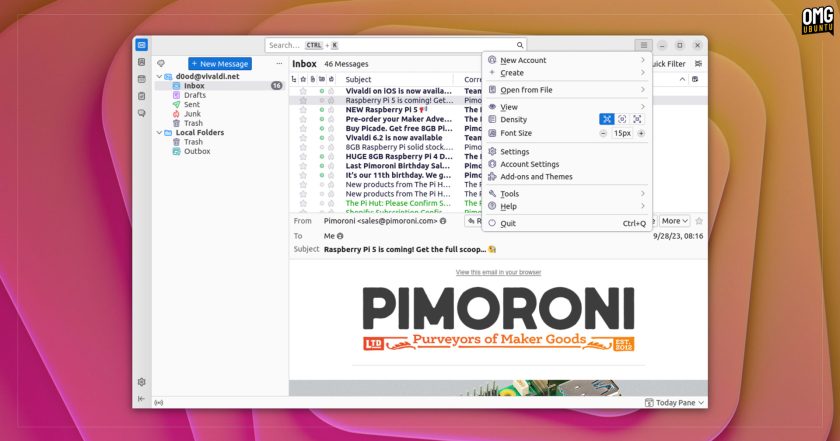Open the hamburger application menu button
Viewport: 840px width, 441px height.
coord(643,45)
